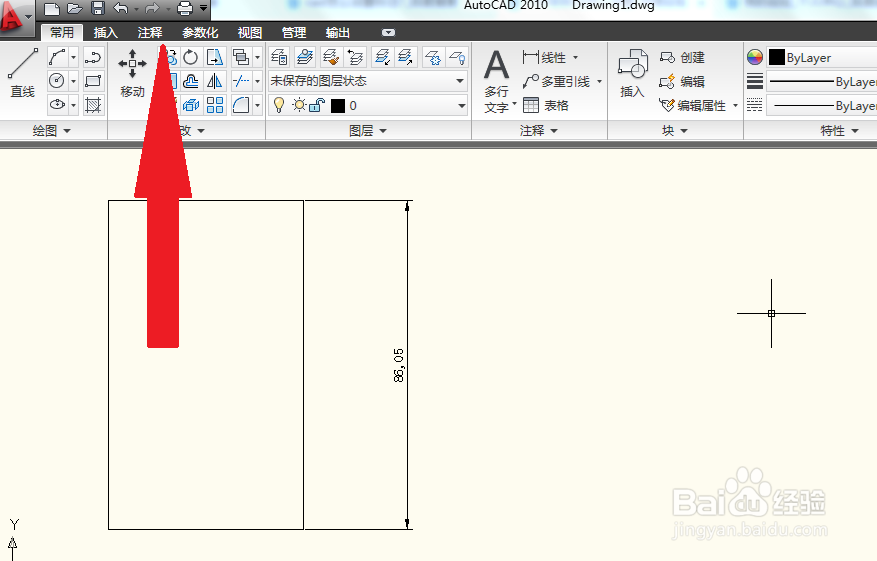Image resolution: width=877 pixels, height=561 pixels.
Task: Expand the Annotation (注释) panel
Action: coord(539,130)
